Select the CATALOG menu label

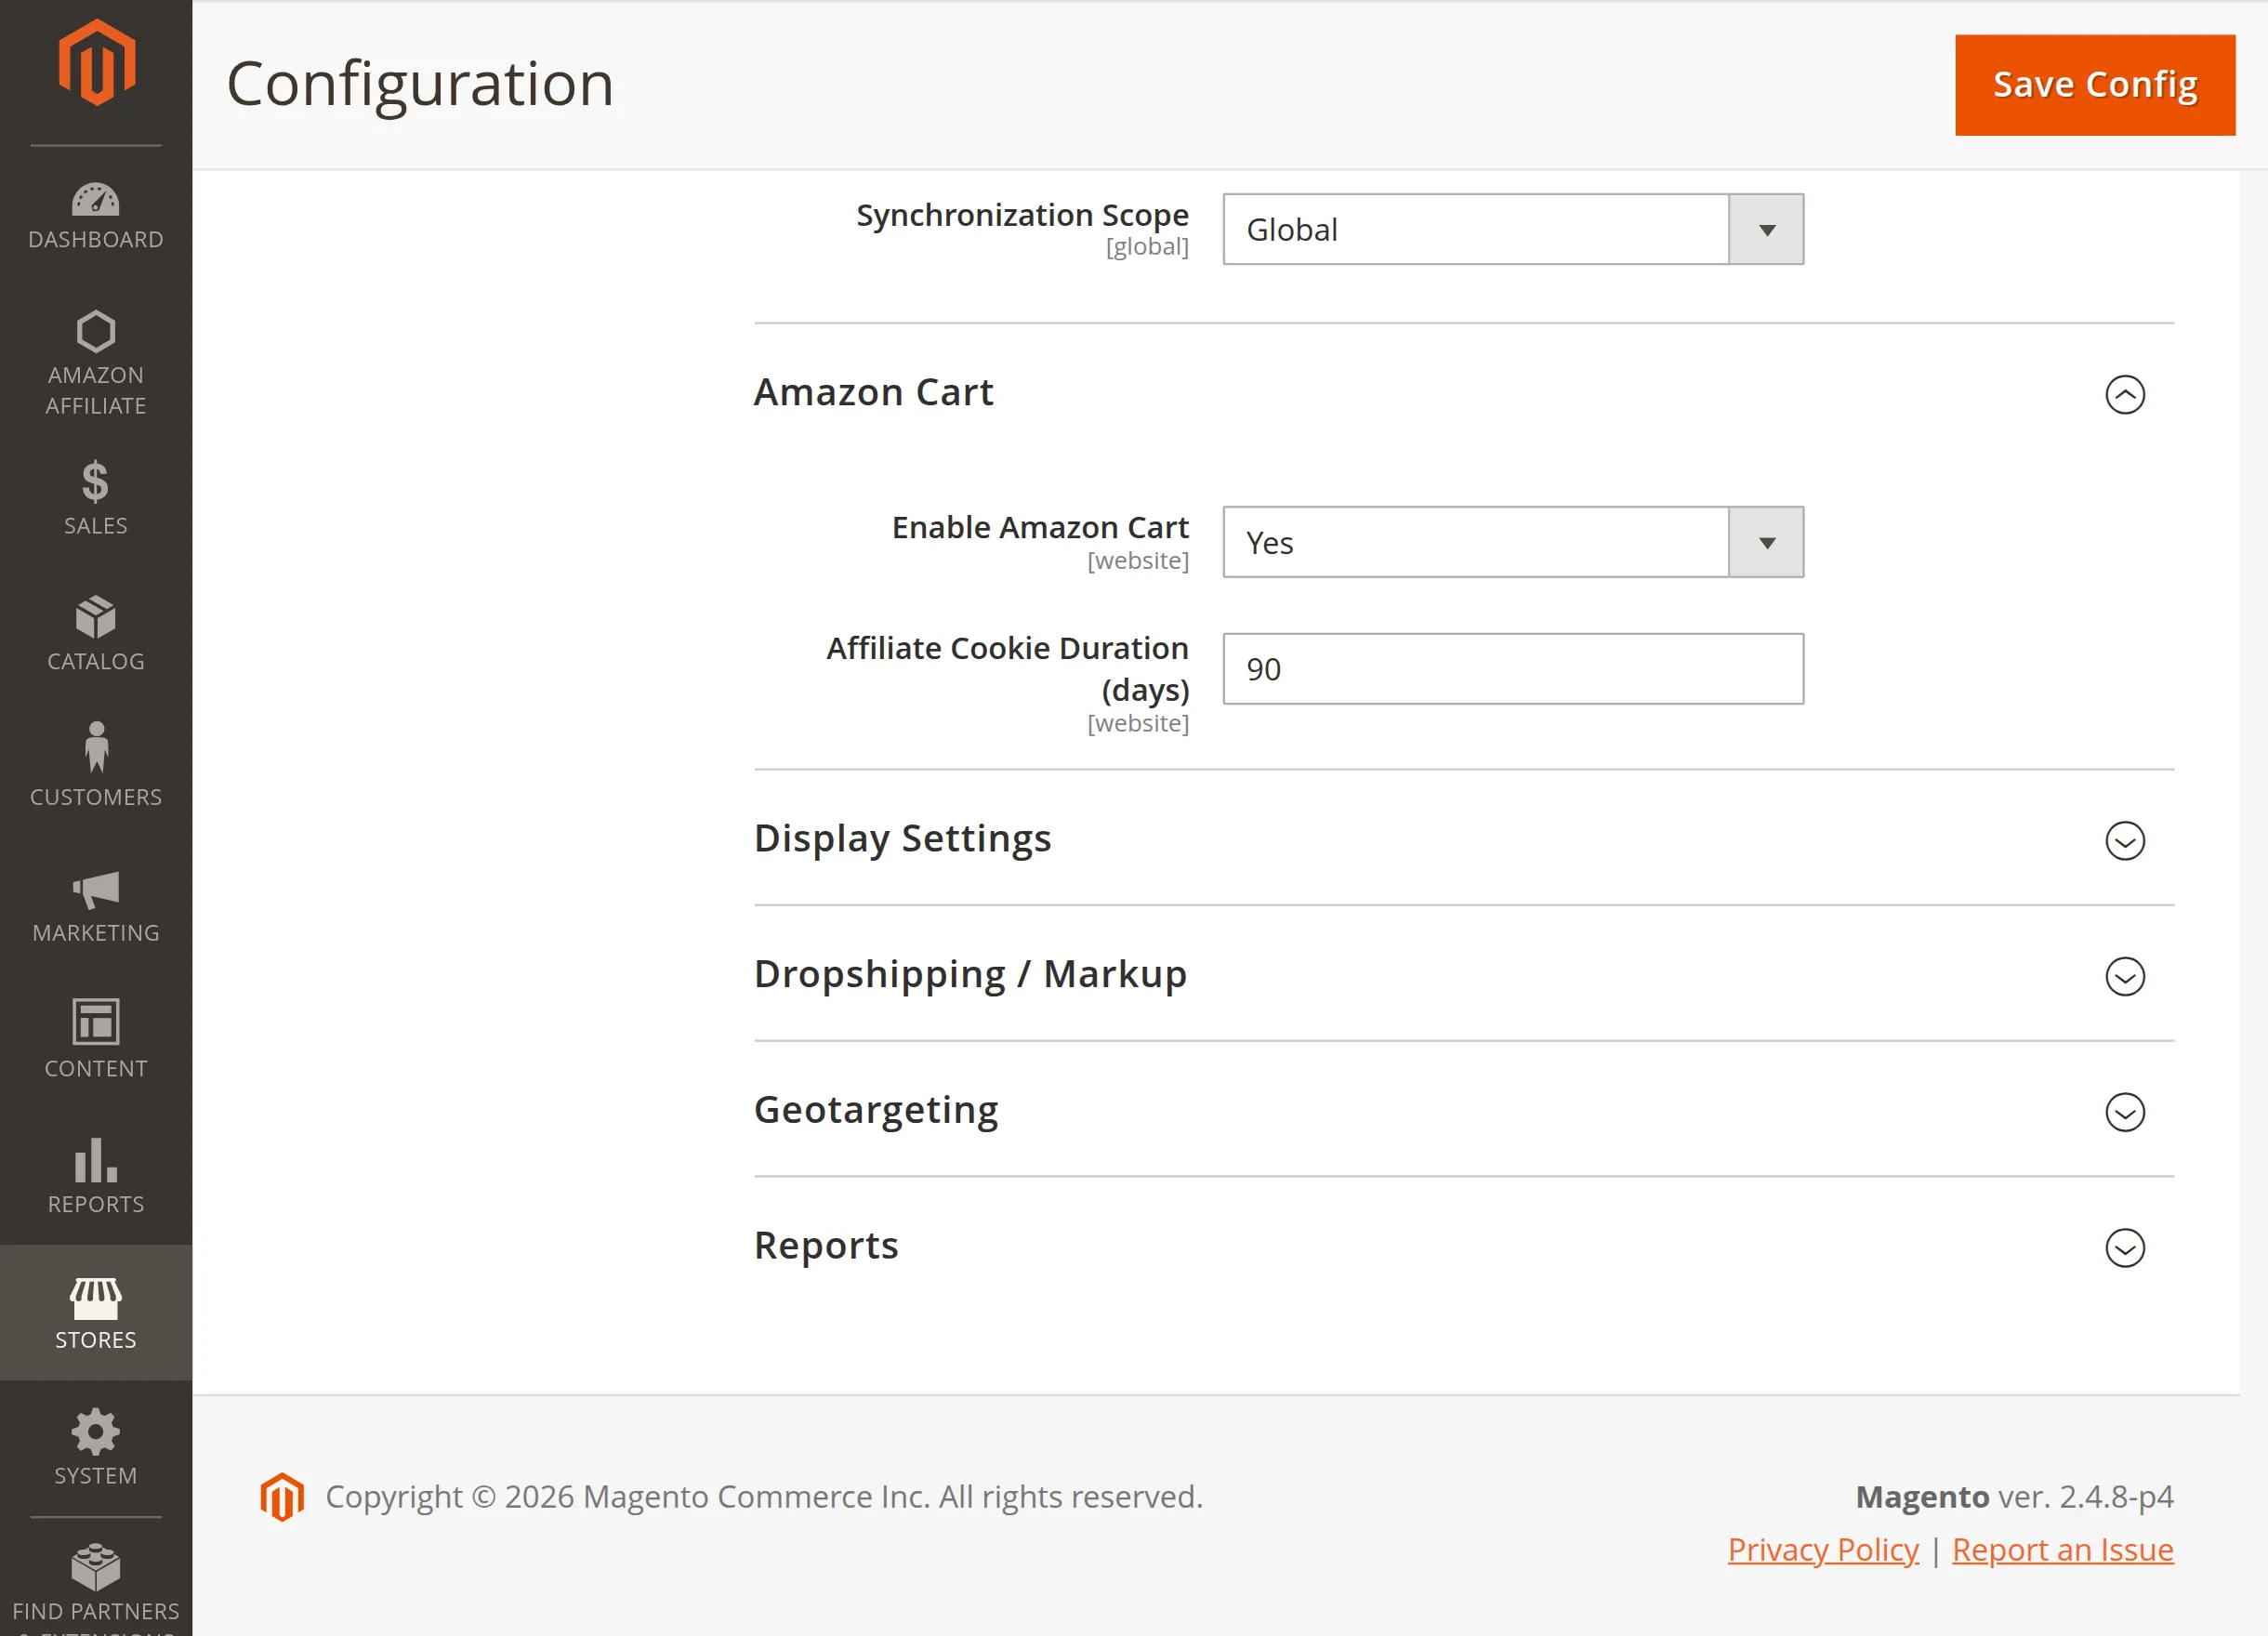(x=96, y=662)
